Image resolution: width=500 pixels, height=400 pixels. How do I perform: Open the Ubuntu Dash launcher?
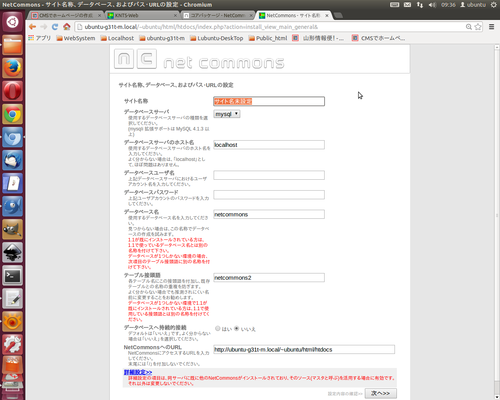coord(13,22)
